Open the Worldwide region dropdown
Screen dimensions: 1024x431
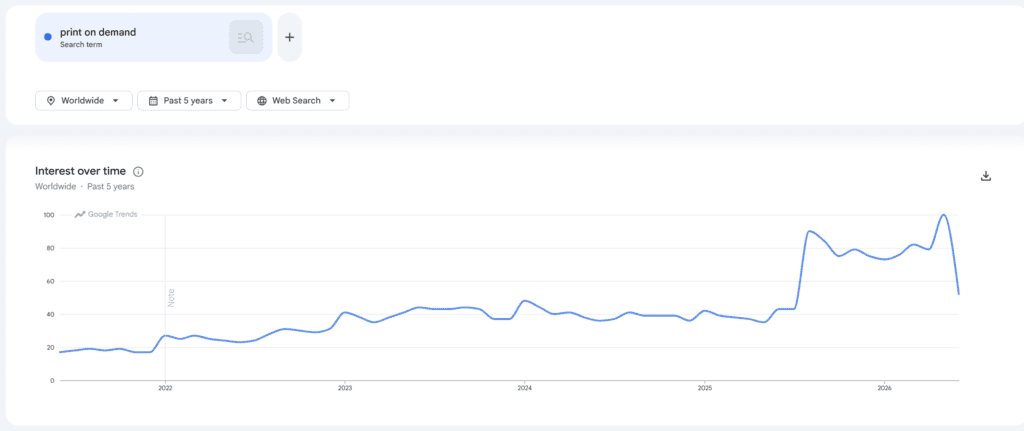click(84, 101)
